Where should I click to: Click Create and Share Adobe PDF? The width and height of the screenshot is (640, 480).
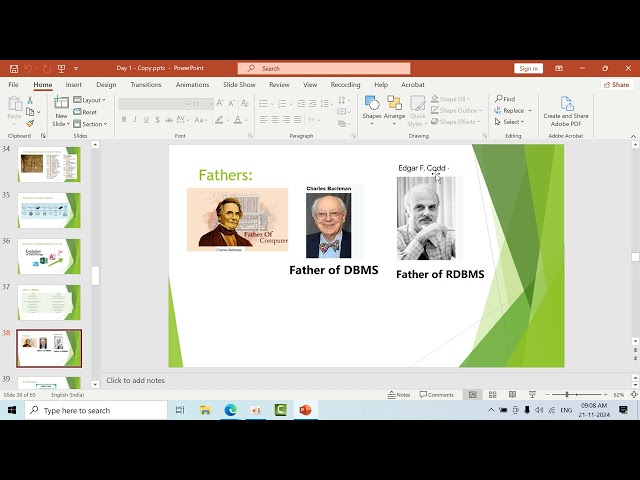point(566,111)
